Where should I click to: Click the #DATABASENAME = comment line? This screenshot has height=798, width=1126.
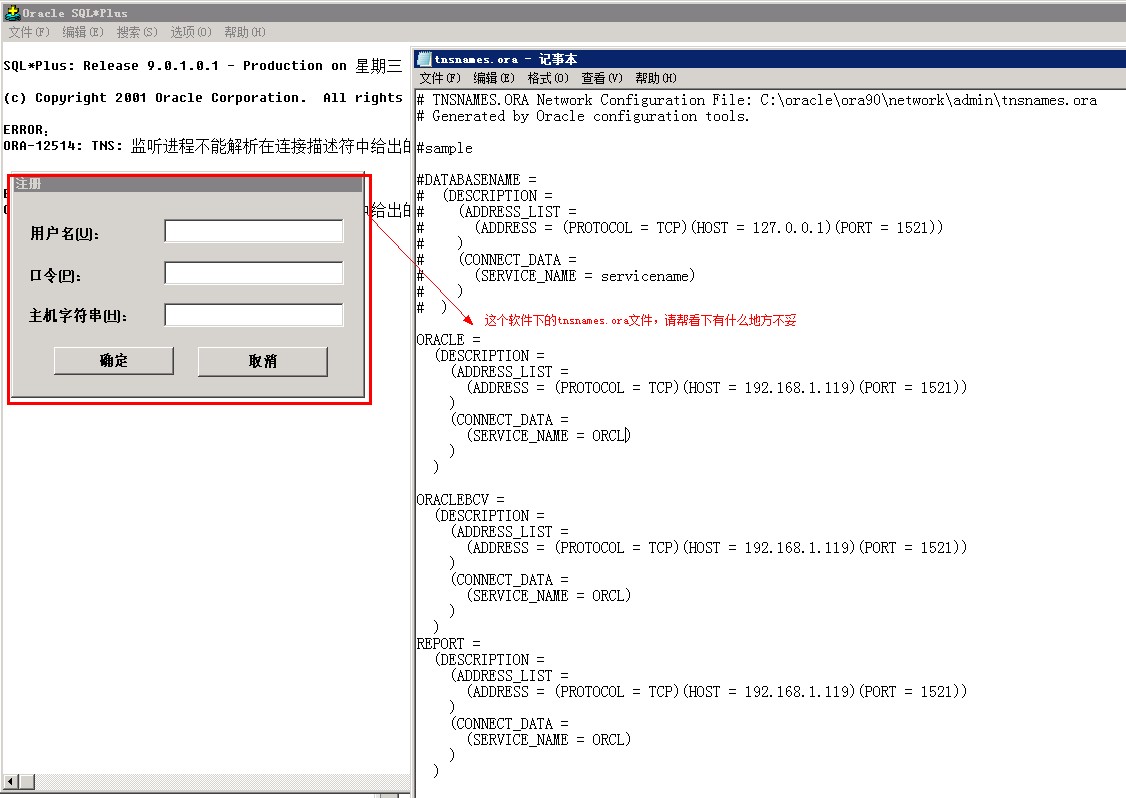(476, 180)
